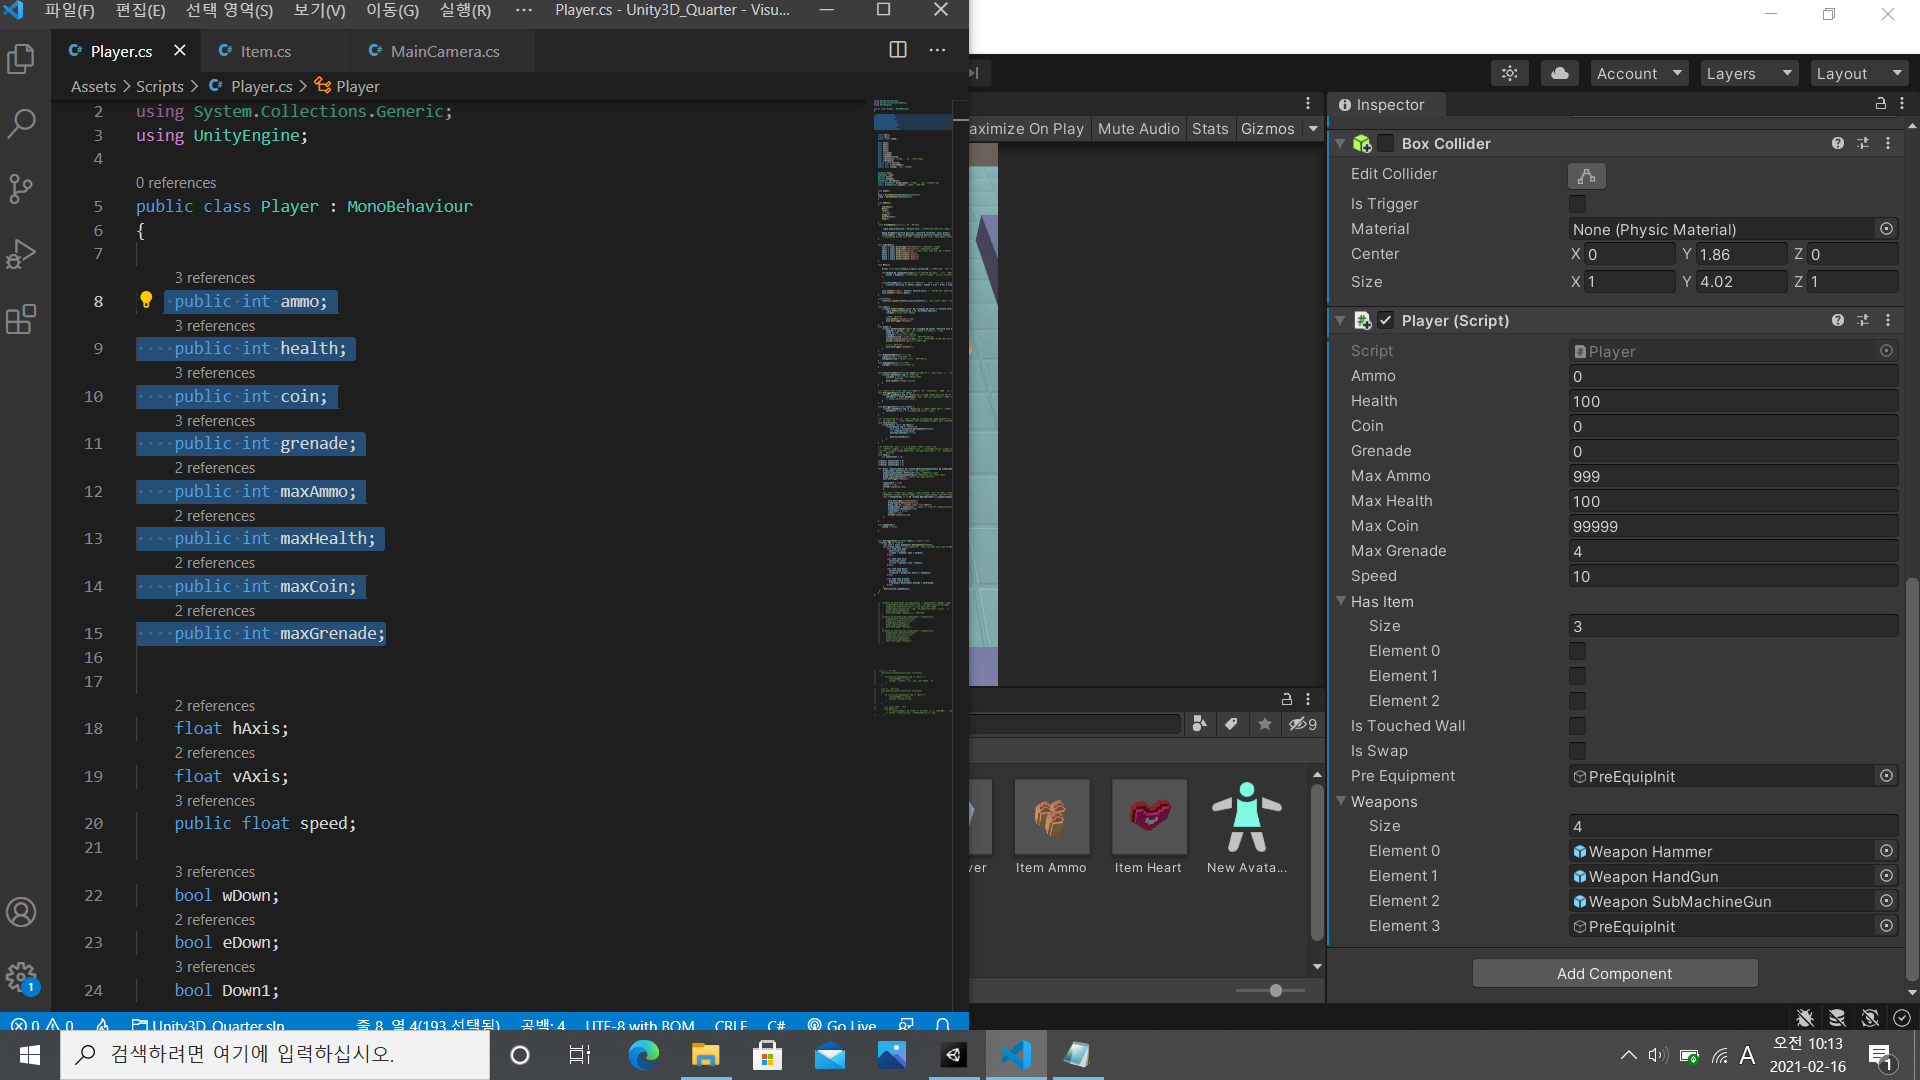Open the 실행(R) menu
Viewport: 1920px width, 1080px height.
[x=465, y=11]
